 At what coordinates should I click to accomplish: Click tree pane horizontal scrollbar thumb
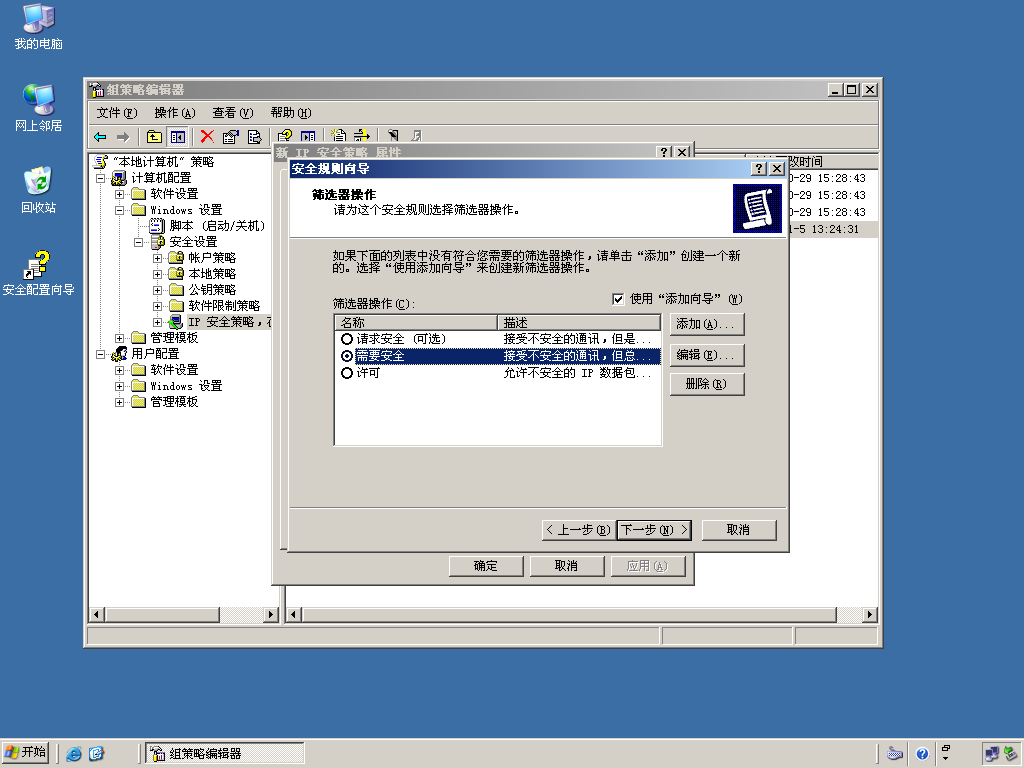pyautogui.click(x=162, y=615)
